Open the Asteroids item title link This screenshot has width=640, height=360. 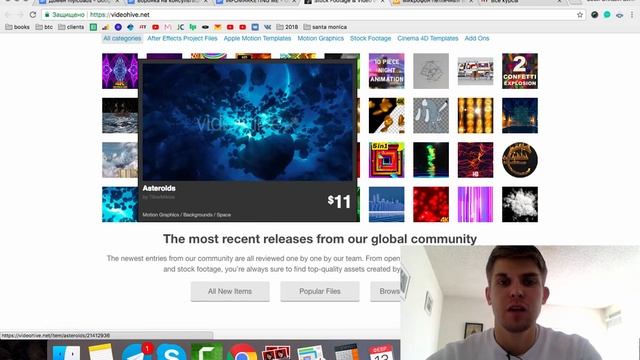[x=159, y=188]
